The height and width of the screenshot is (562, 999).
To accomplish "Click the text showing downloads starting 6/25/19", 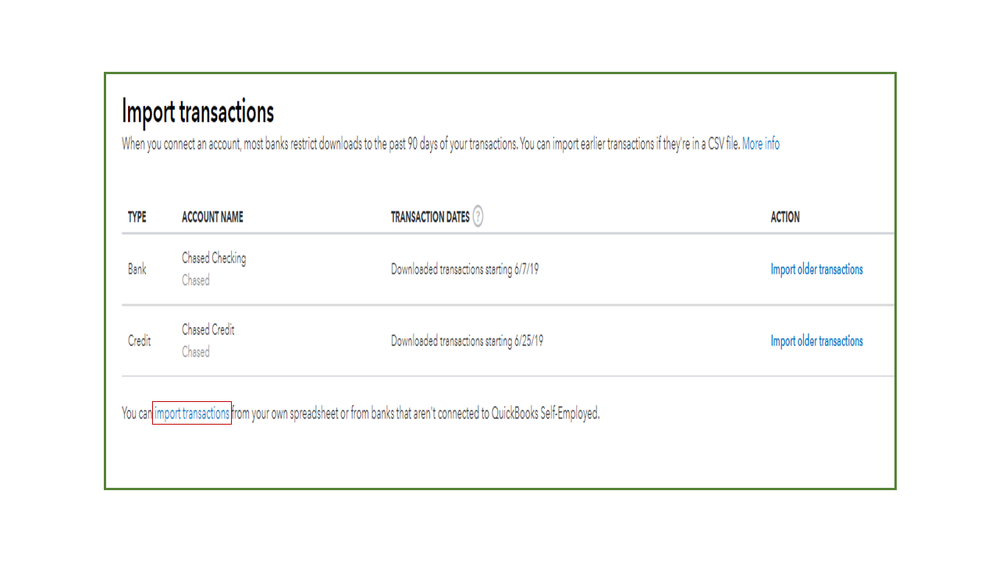I will 466,341.
